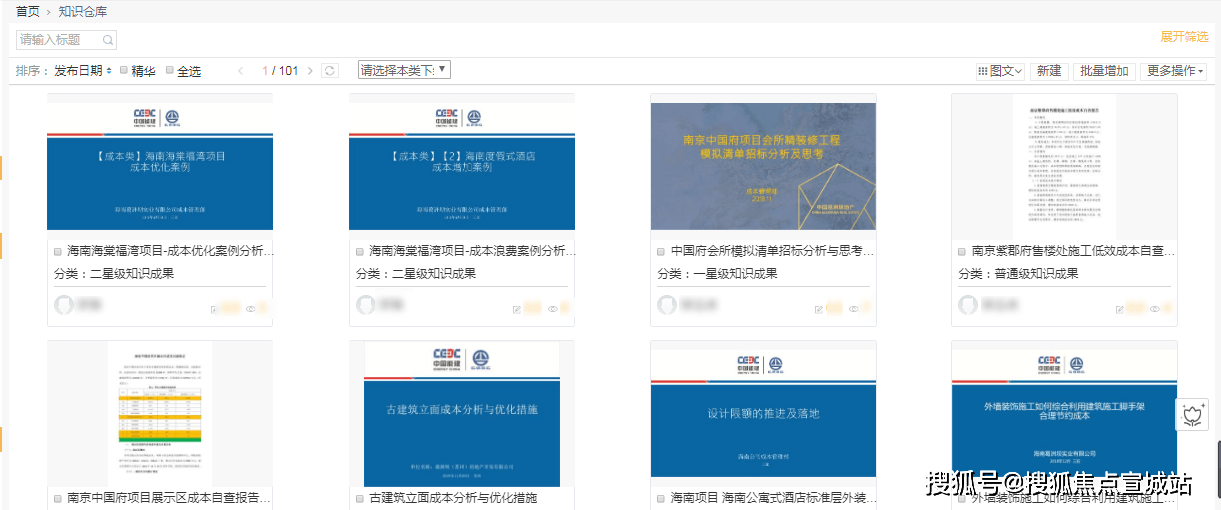Click 知识仓库 in the breadcrumb
1221x510 pixels.
[x=83, y=11]
